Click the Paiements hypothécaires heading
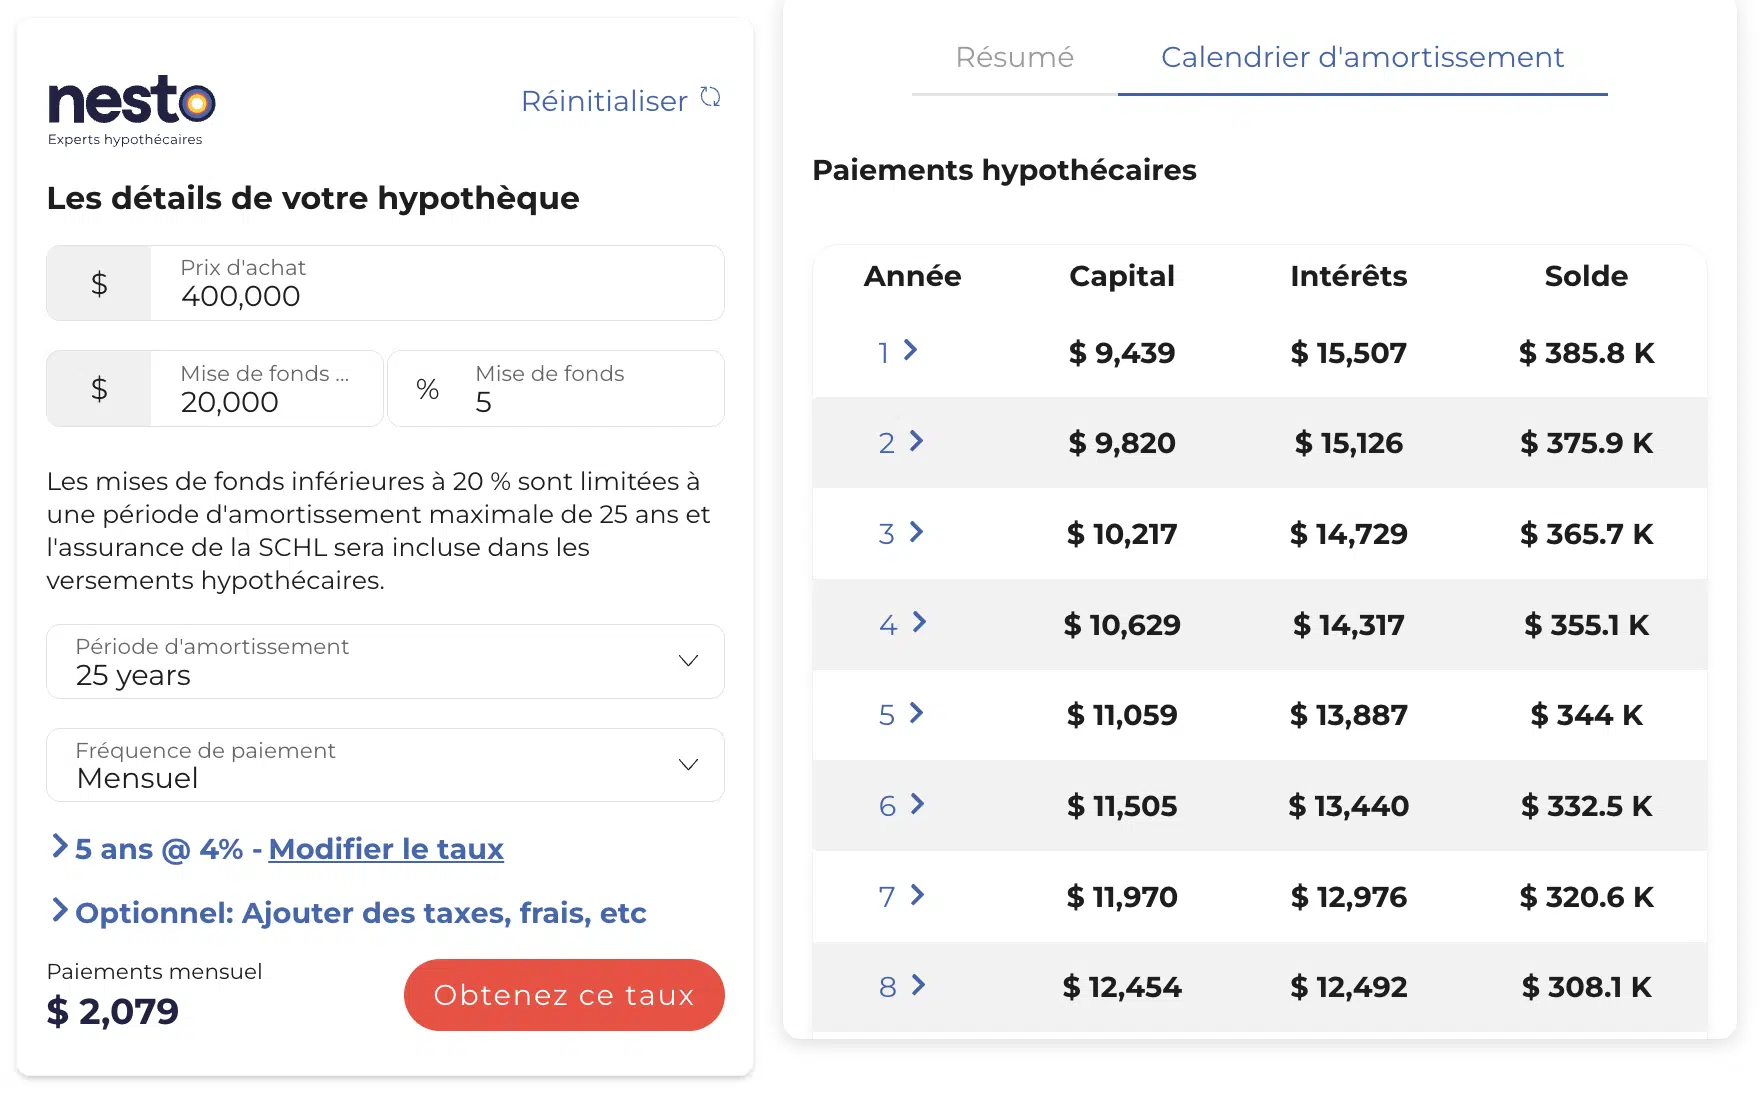 click(1004, 170)
